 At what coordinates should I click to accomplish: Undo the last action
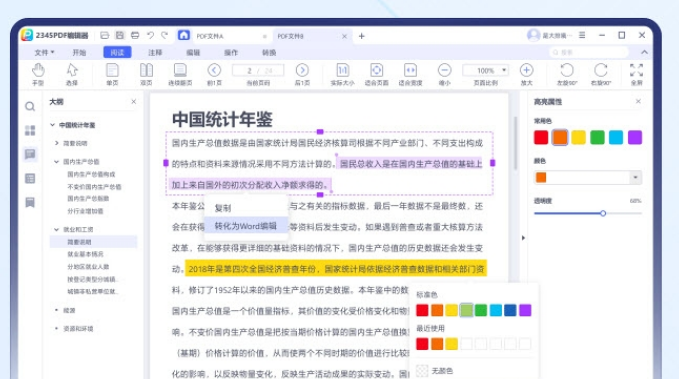click(150, 36)
